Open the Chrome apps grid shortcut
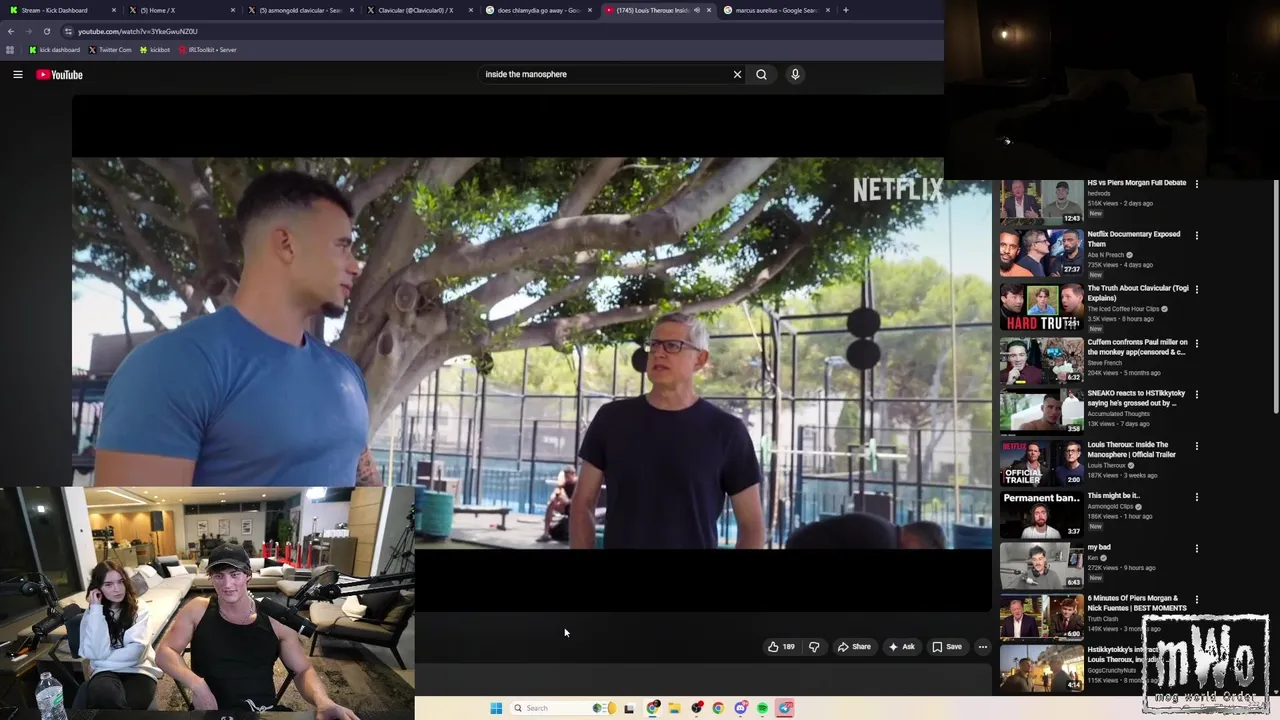 point(10,50)
